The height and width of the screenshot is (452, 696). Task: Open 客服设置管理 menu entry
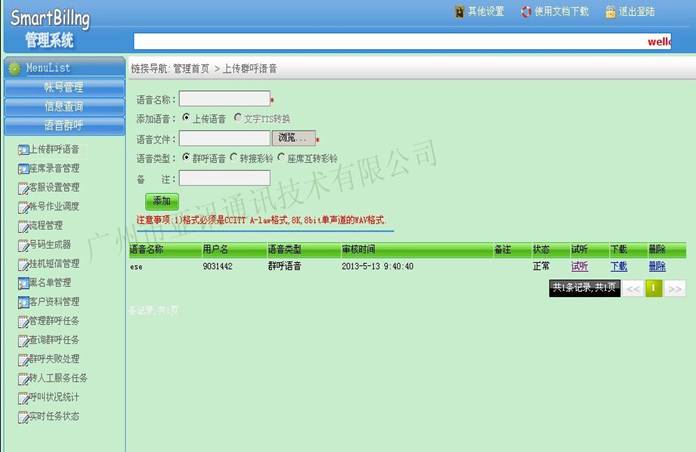point(54,188)
